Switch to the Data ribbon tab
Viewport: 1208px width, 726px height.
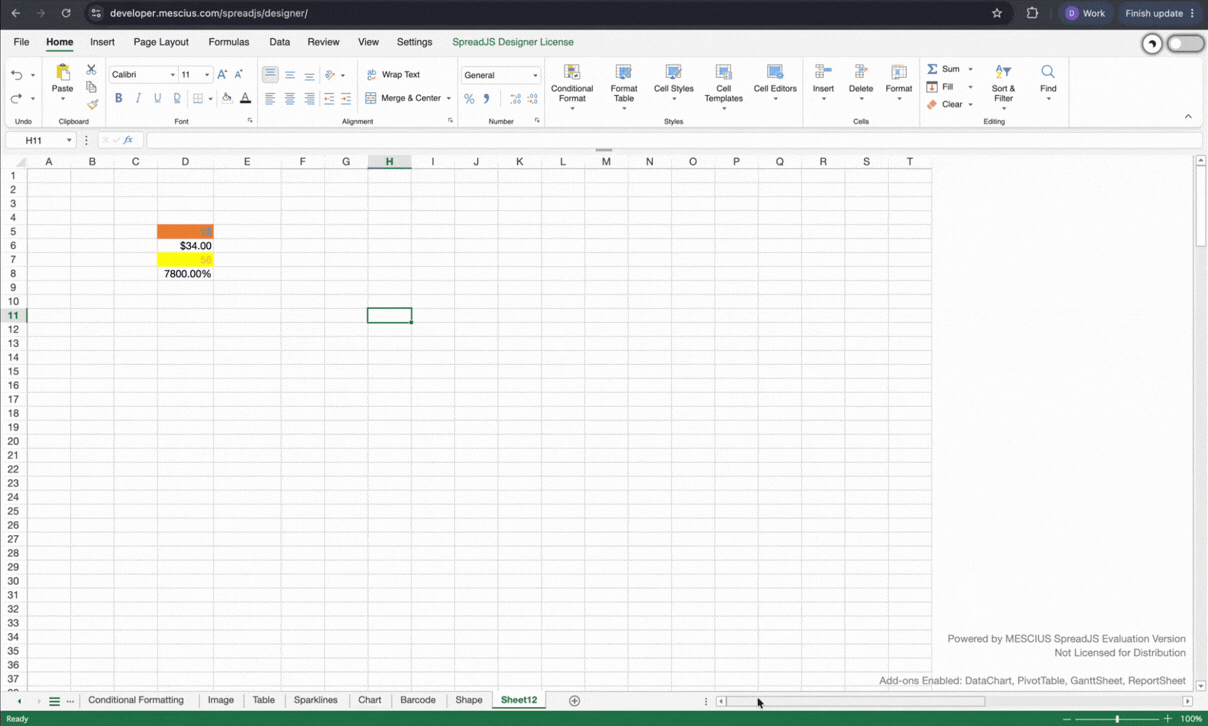click(x=280, y=42)
